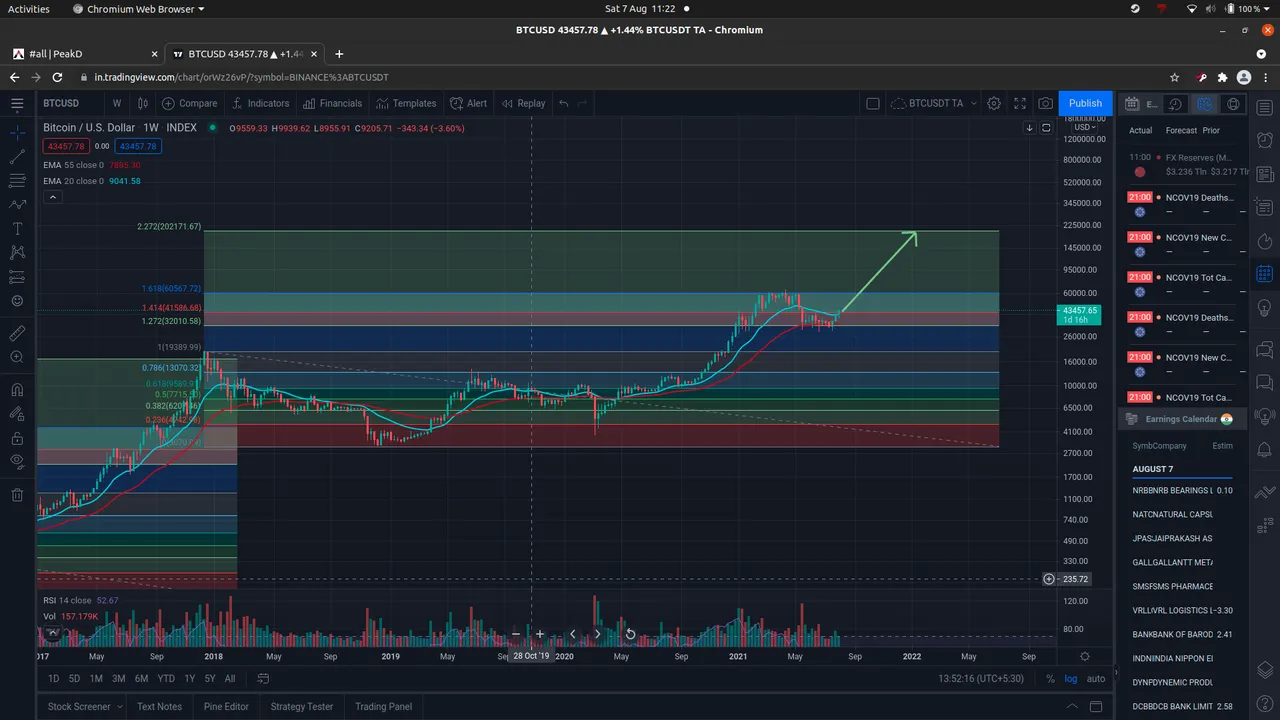Take a chart snapshot with camera icon
1280x720 pixels.
1045,103
